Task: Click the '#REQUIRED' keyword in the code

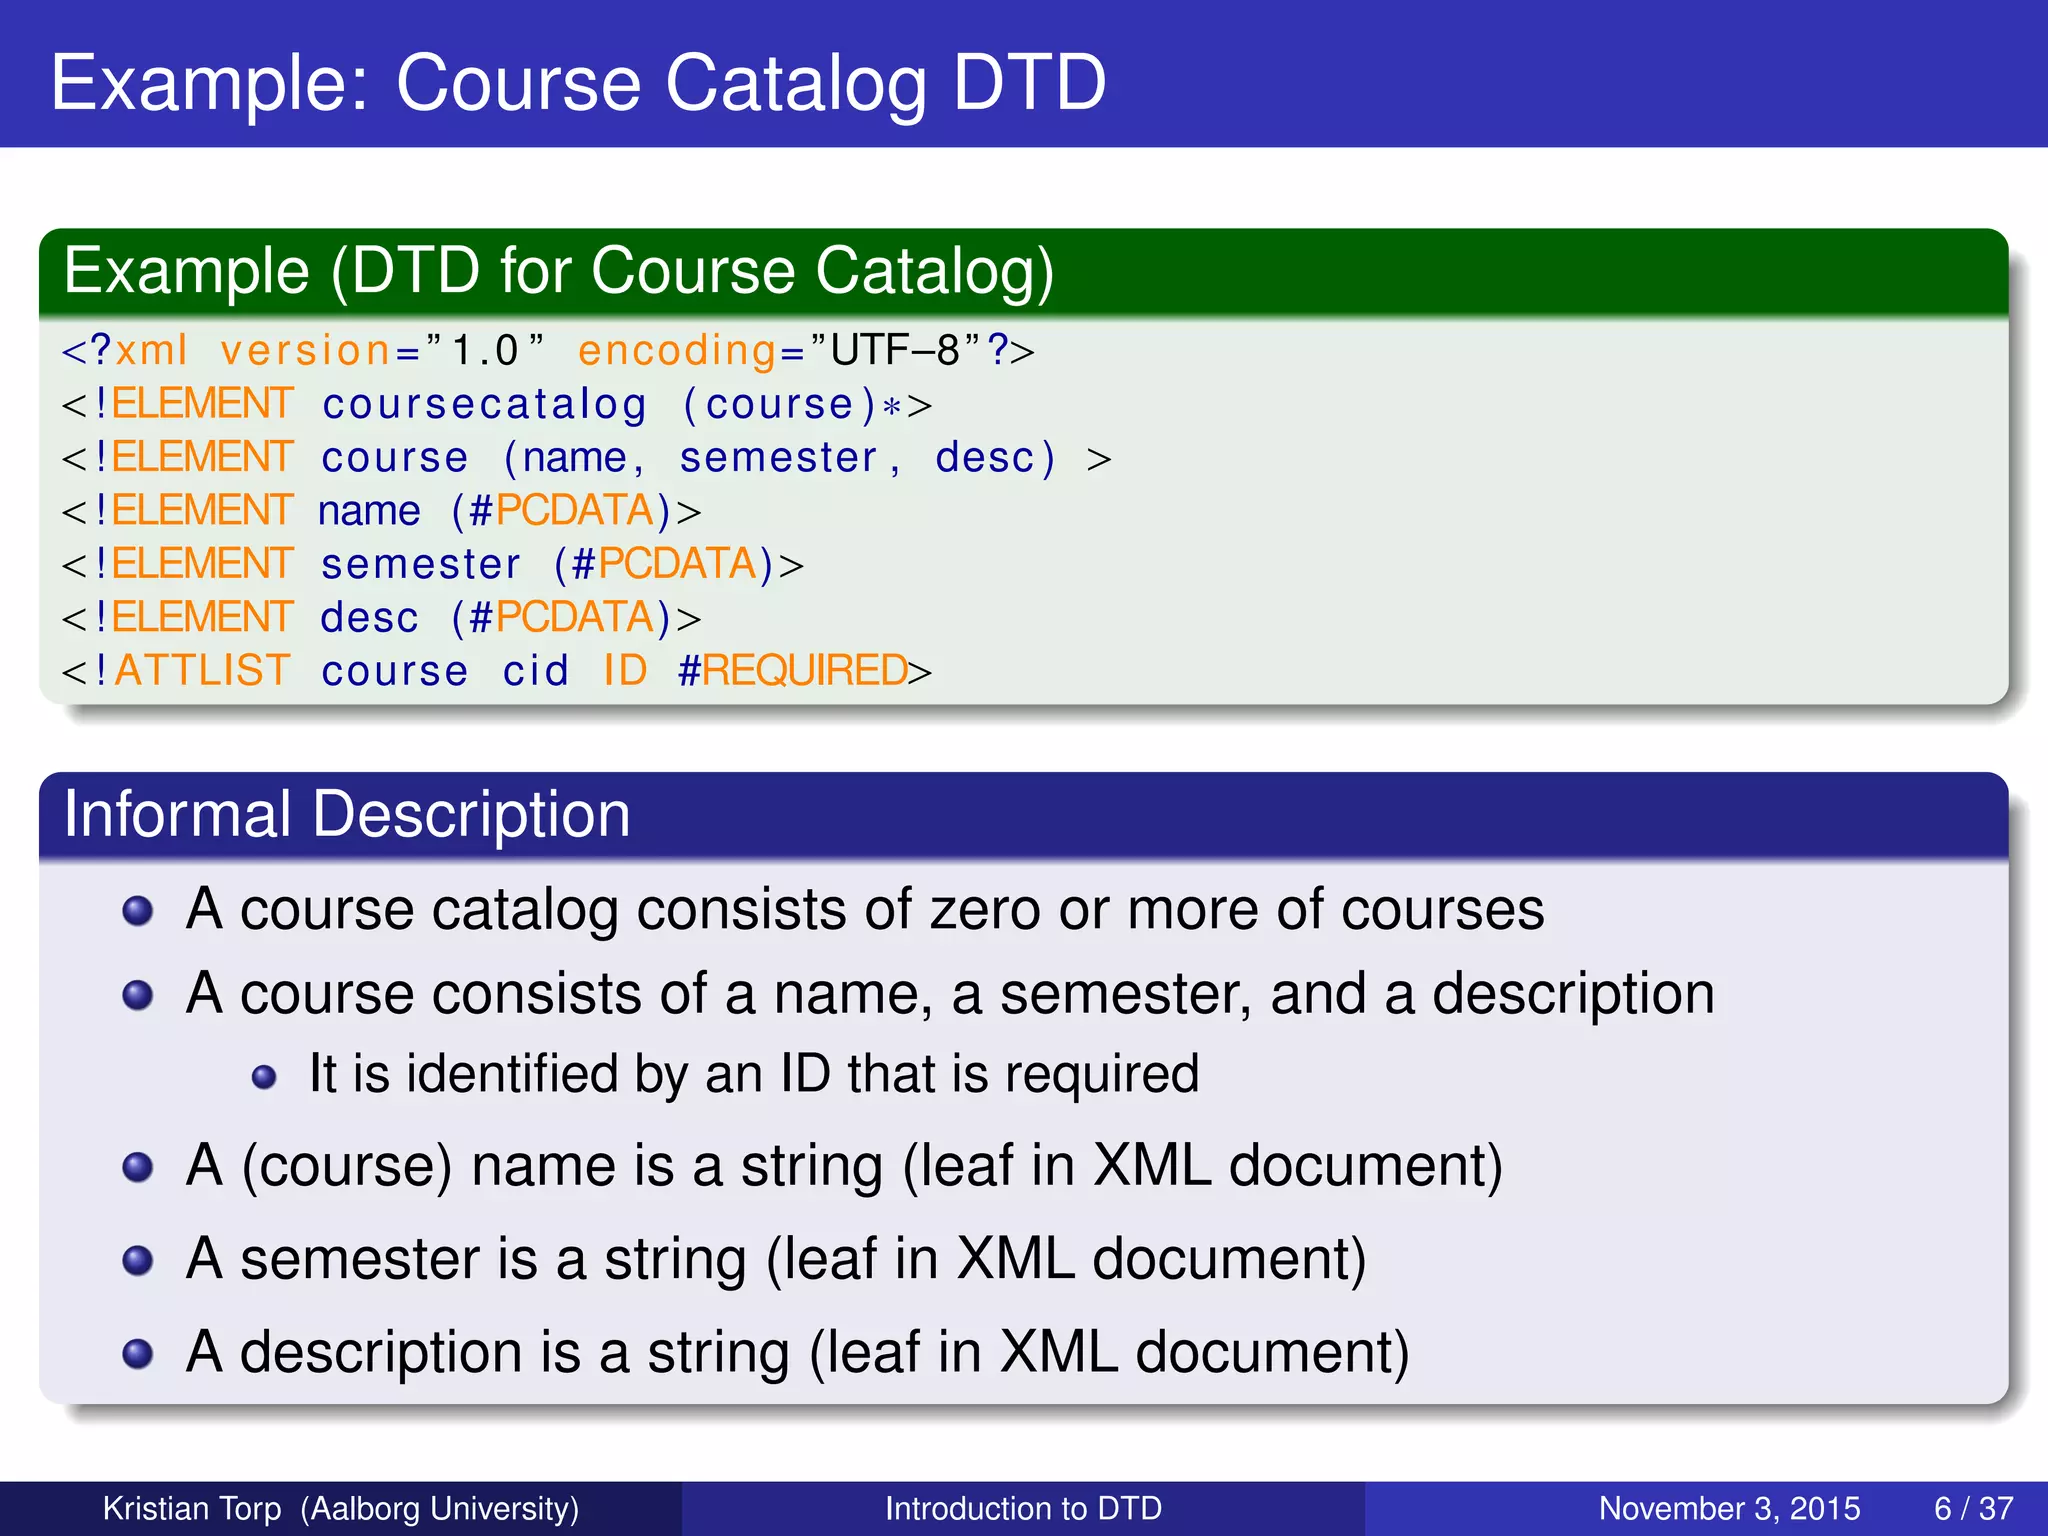Action: [x=793, y=671]
